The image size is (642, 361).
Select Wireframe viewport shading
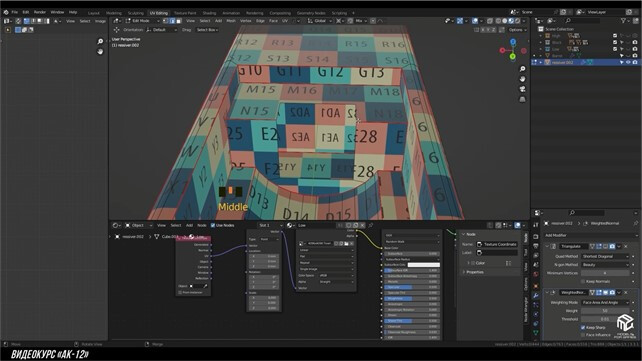tap(498, 20)
